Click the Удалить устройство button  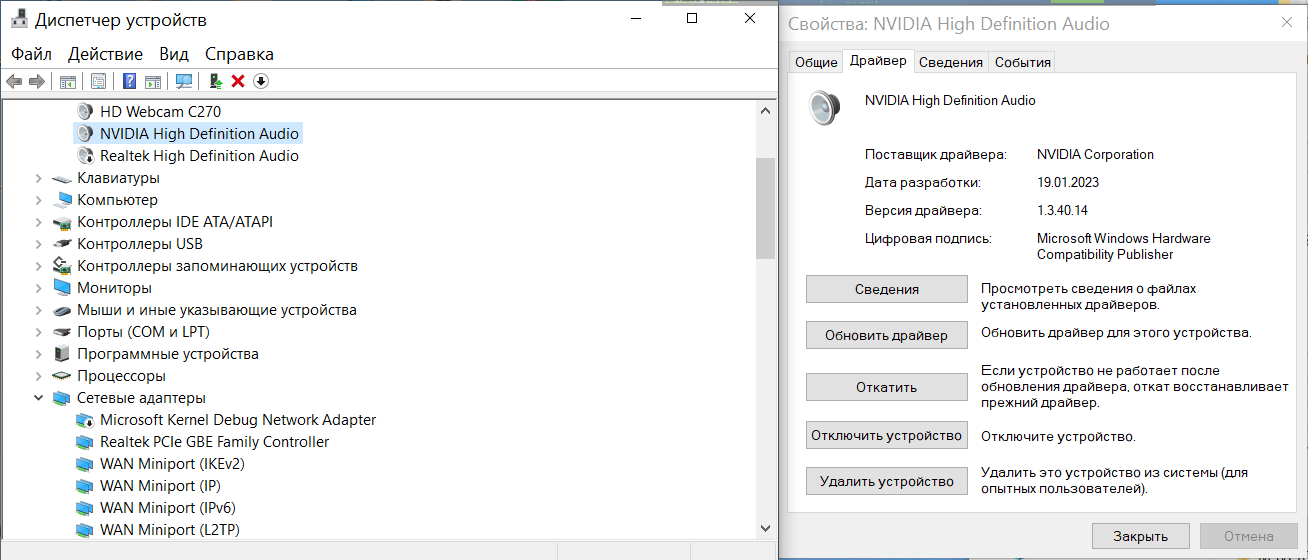tap(887, 481)
